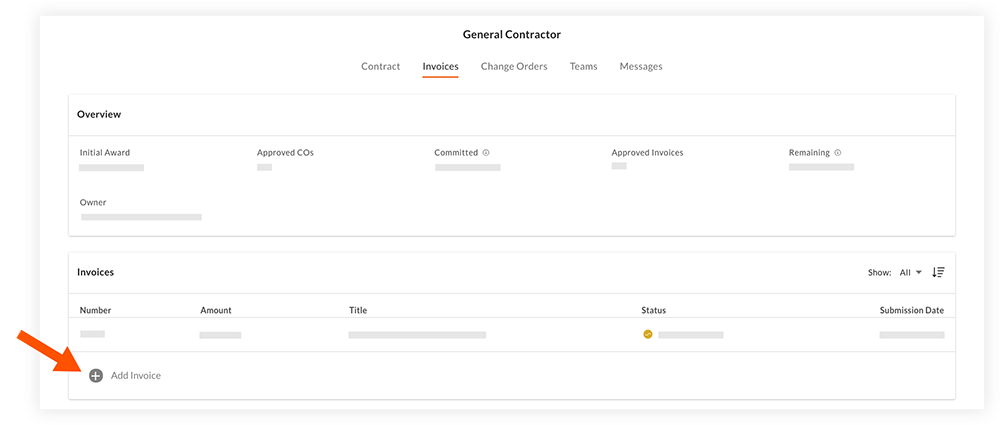Click the plus icon beside Add Invoice
This screenshot has width=1000, height=425.
(x=96, y=376)
